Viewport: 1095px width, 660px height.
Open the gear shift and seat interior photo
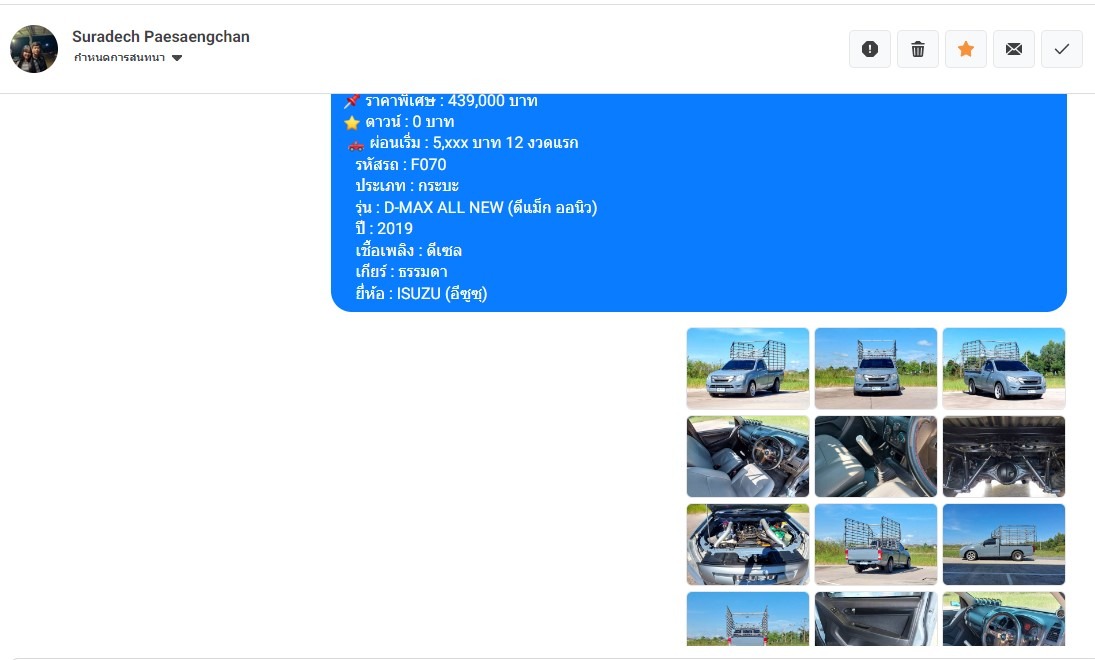(876, 456)
